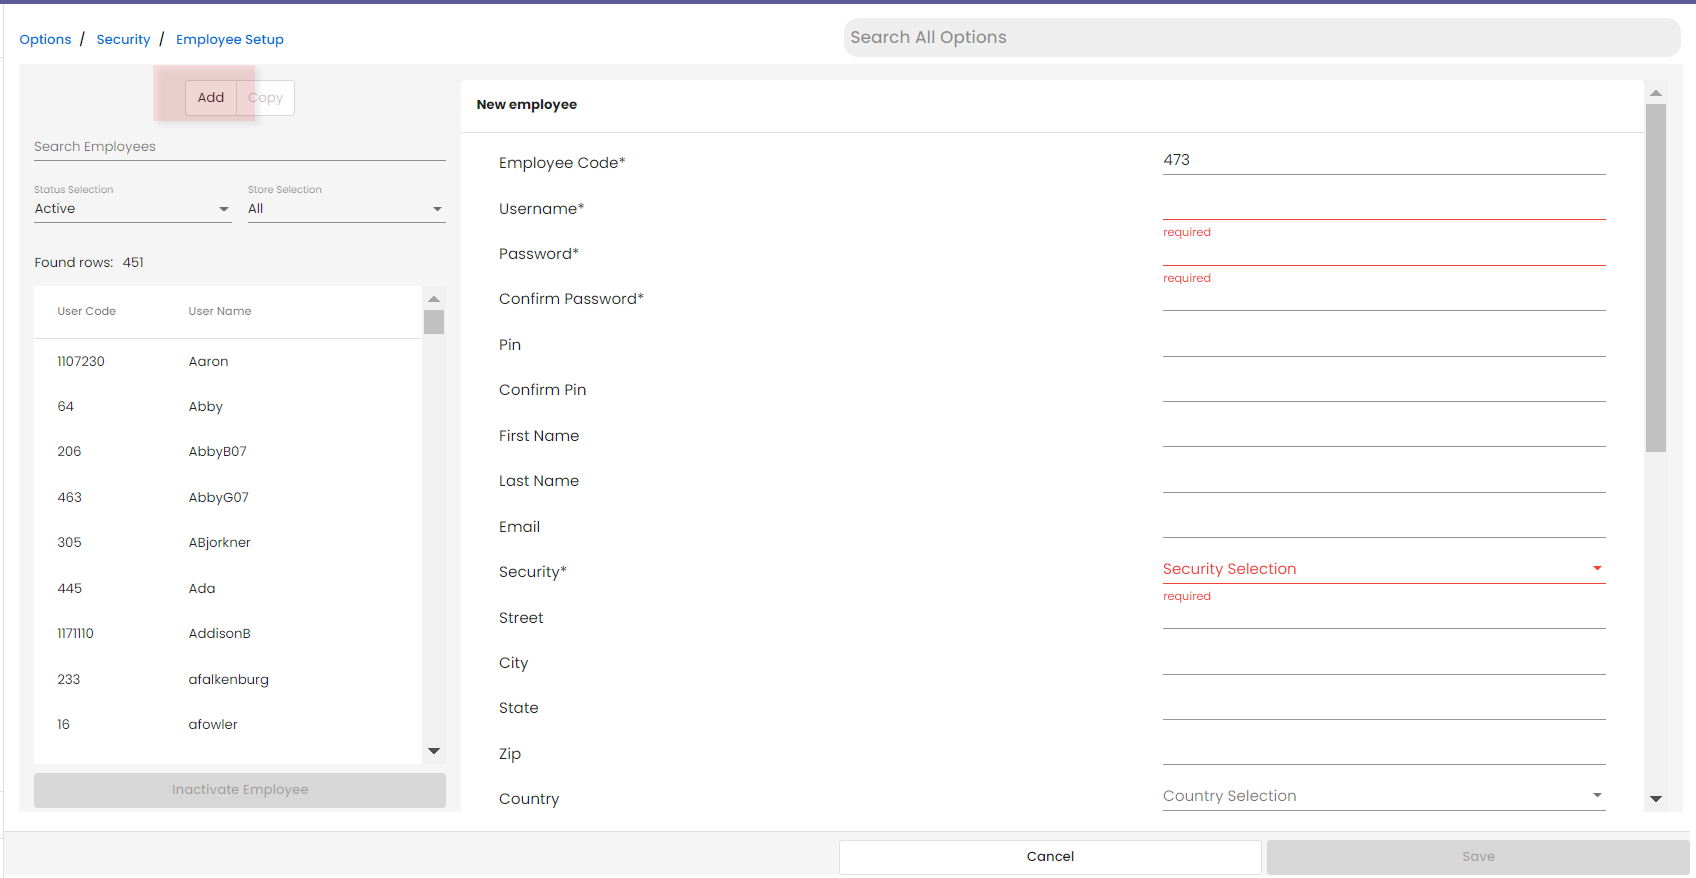The width and height of the screenshot is (1696, 878).
Task: Click the City input field
Action: coord(1384,661)
